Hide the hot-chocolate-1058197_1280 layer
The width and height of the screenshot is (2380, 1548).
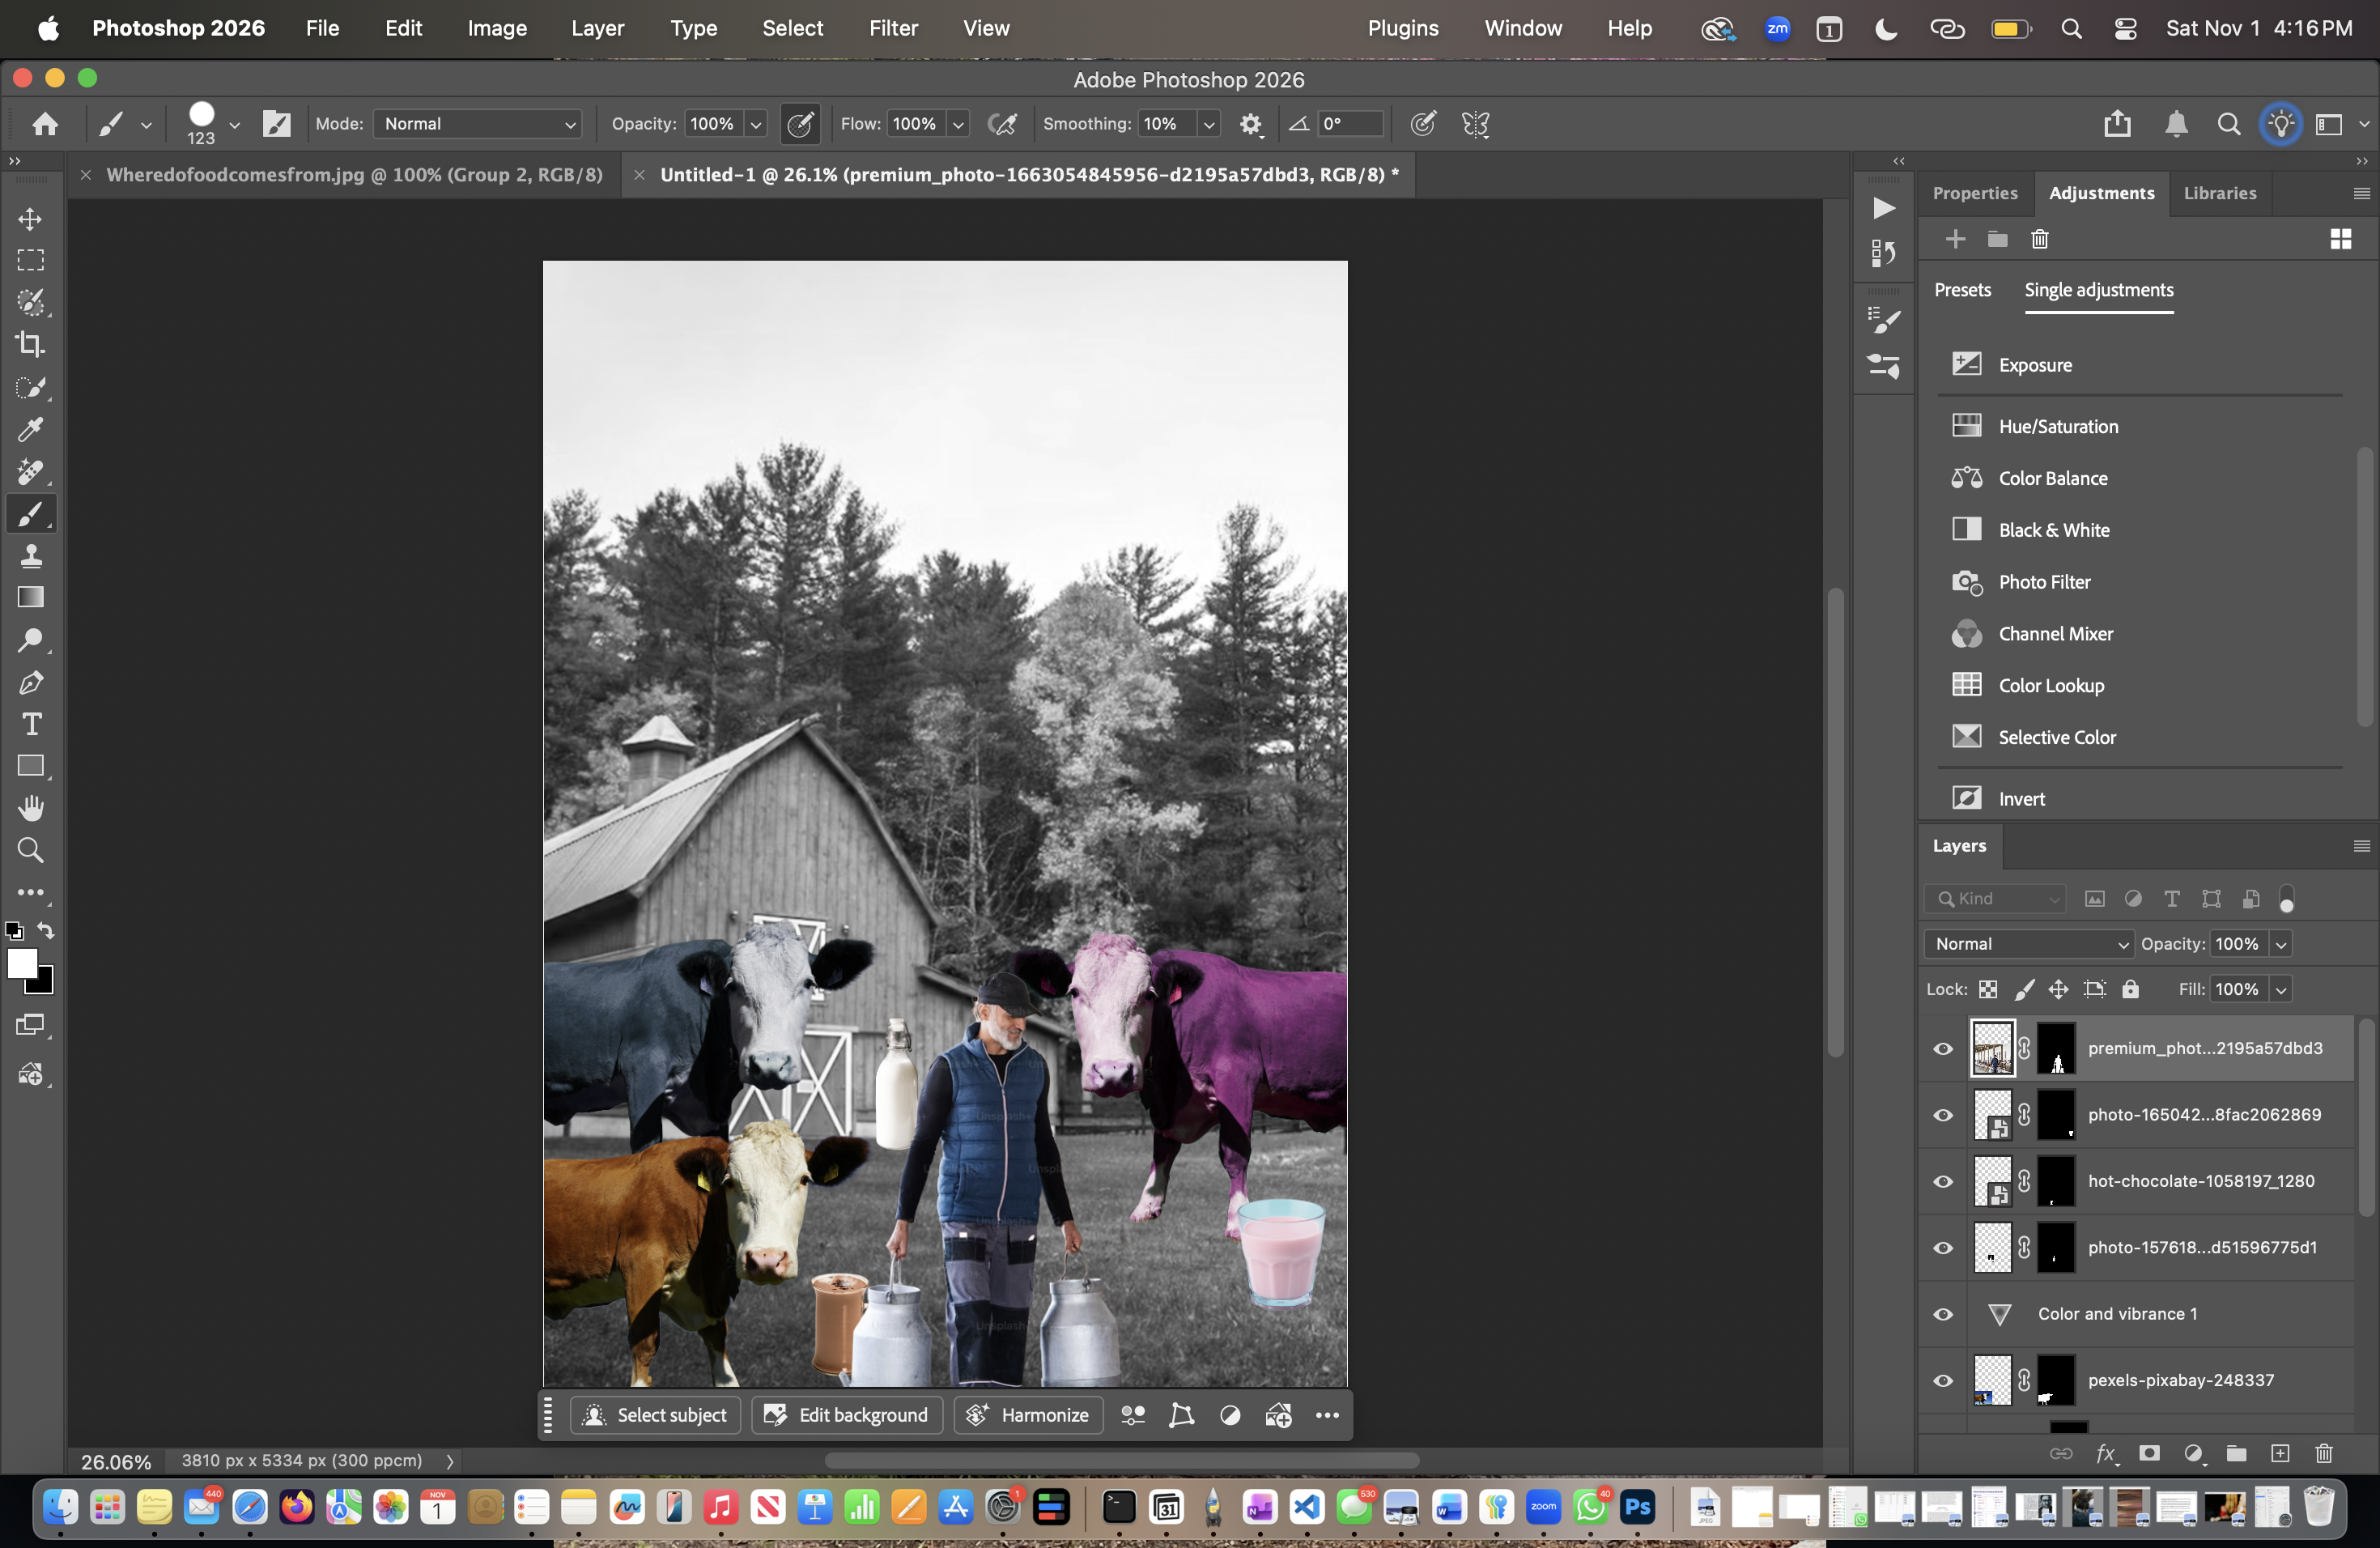(1943, 1181)
